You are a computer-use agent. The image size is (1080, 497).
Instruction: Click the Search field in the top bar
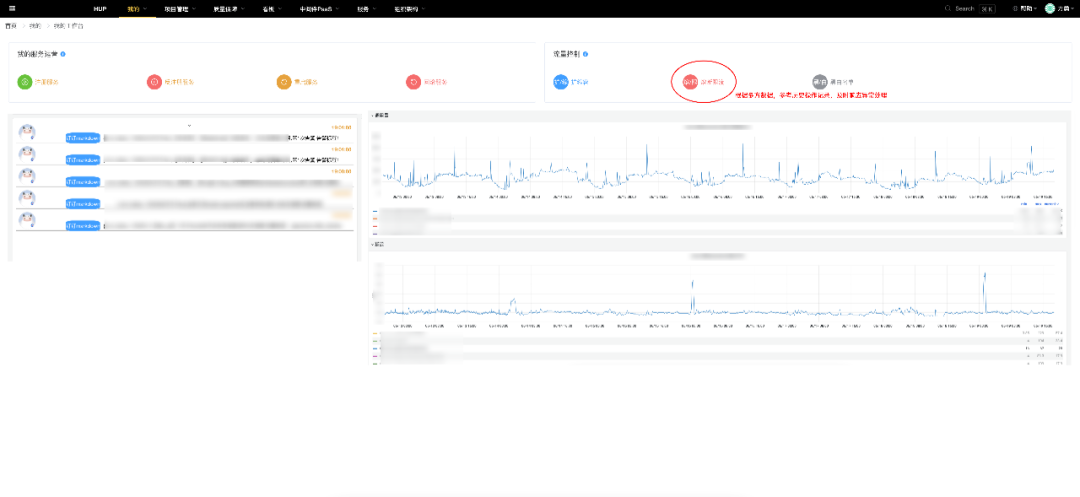pos(970,8)
